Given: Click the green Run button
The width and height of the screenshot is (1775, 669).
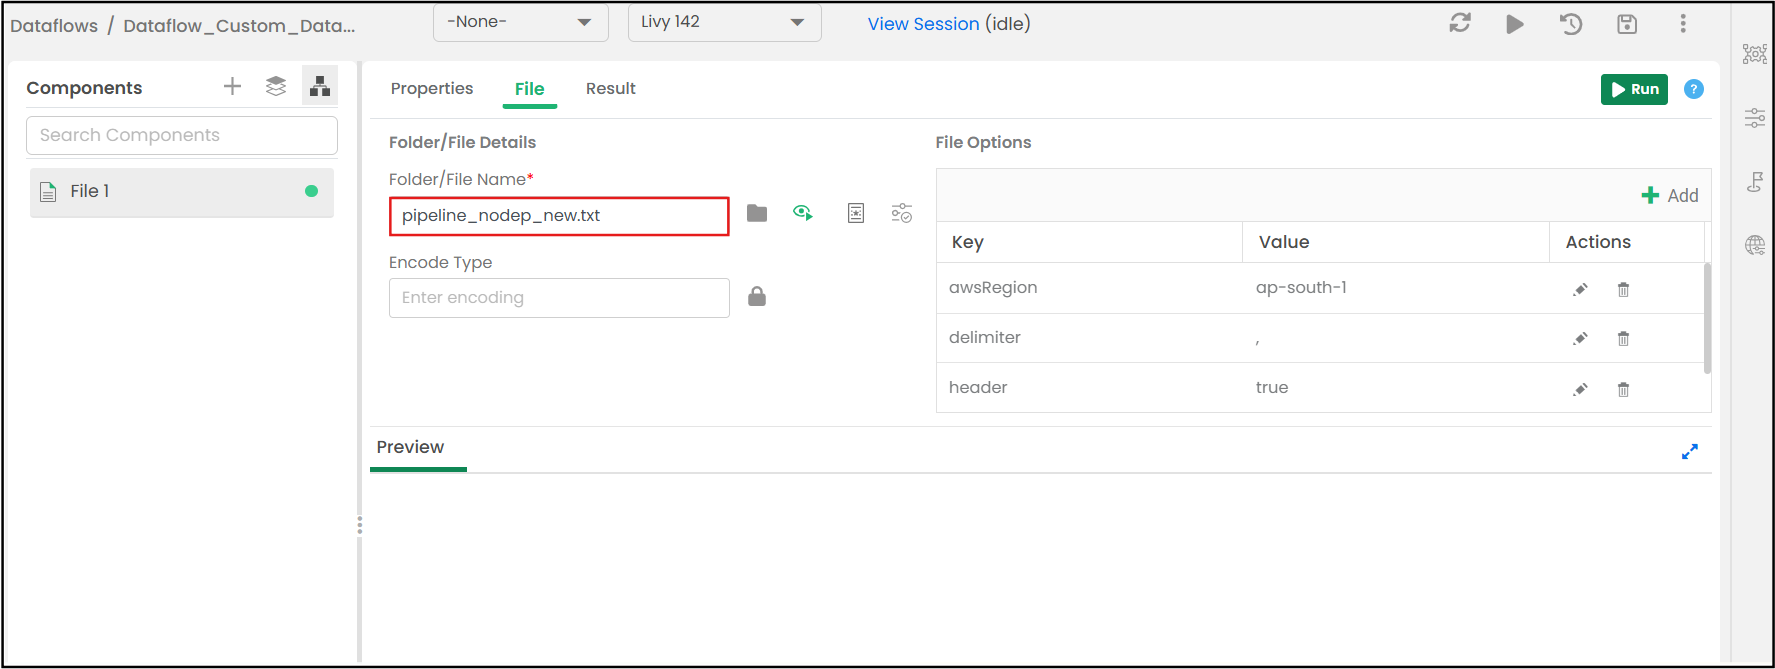Looking at the screenshot, I should (1634, 89).
